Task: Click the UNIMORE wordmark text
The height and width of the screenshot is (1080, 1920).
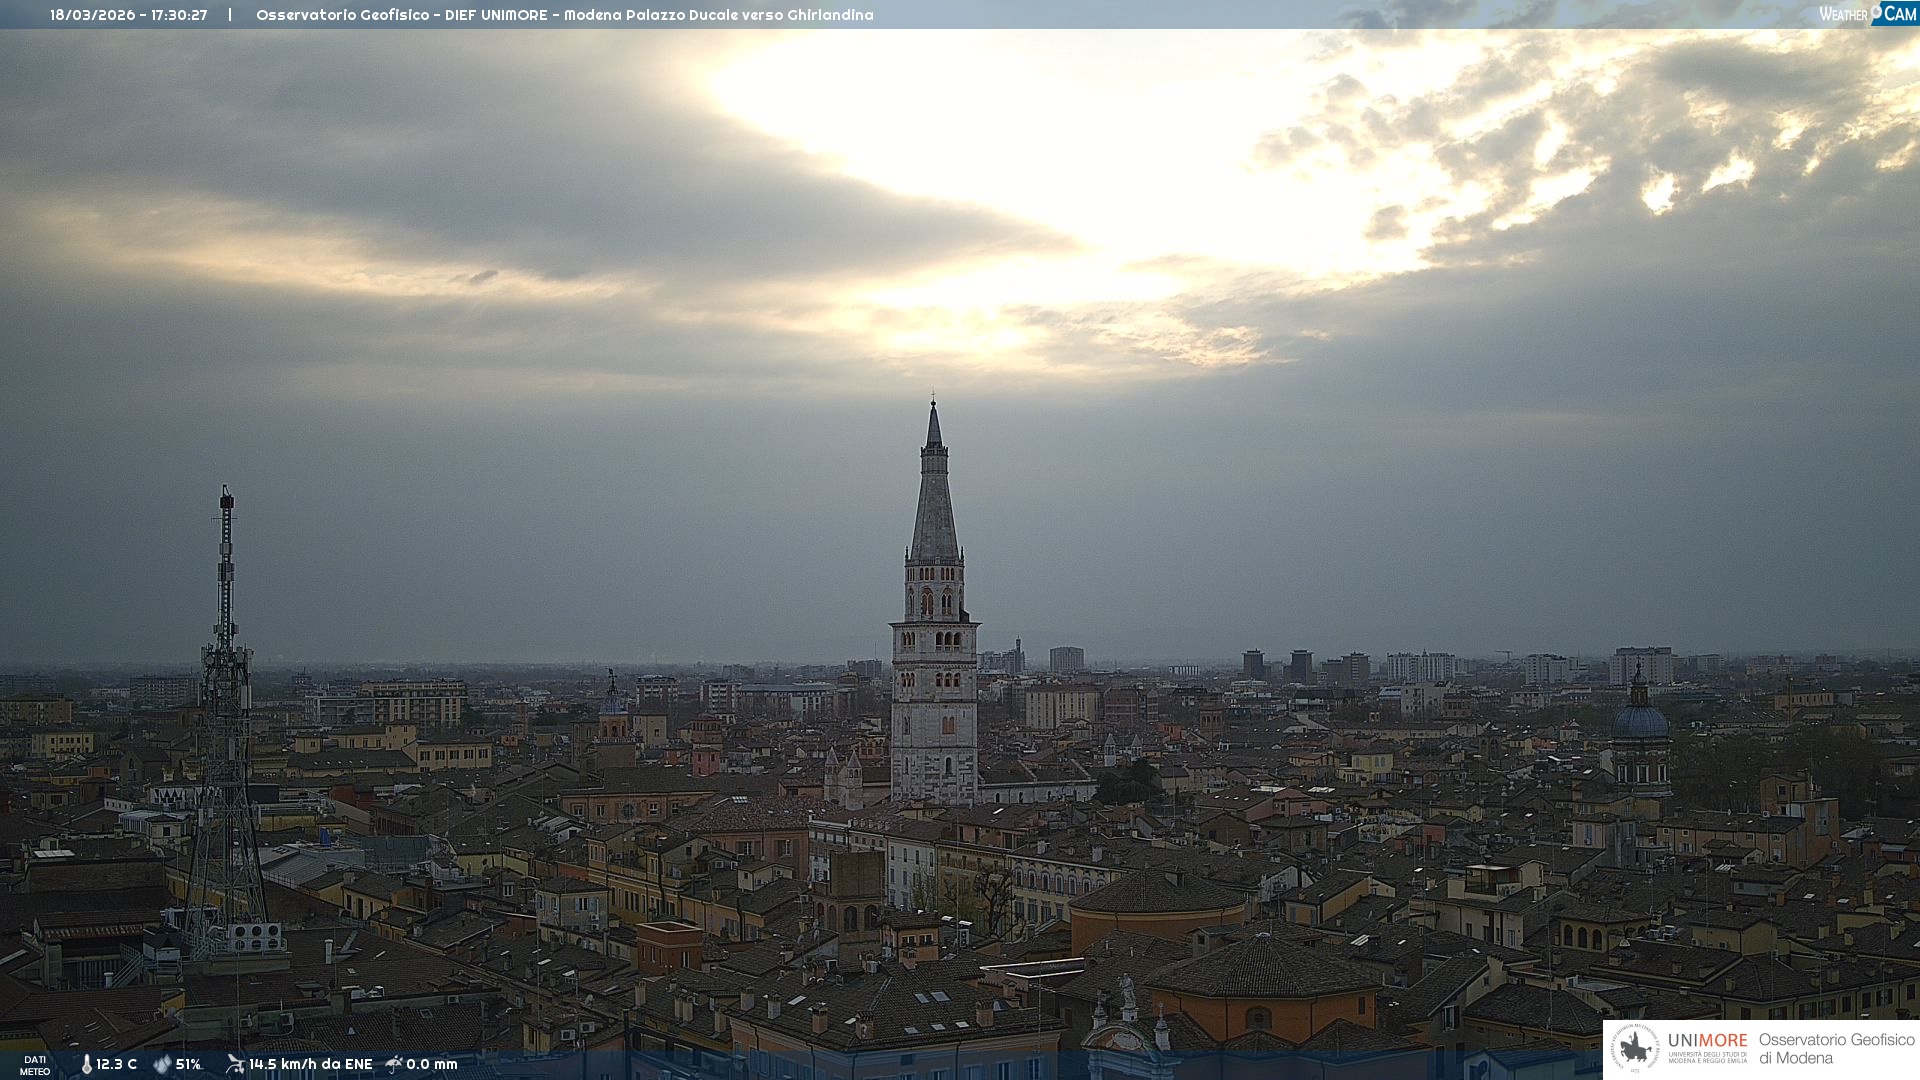Action: (x=1707, y=1040)
